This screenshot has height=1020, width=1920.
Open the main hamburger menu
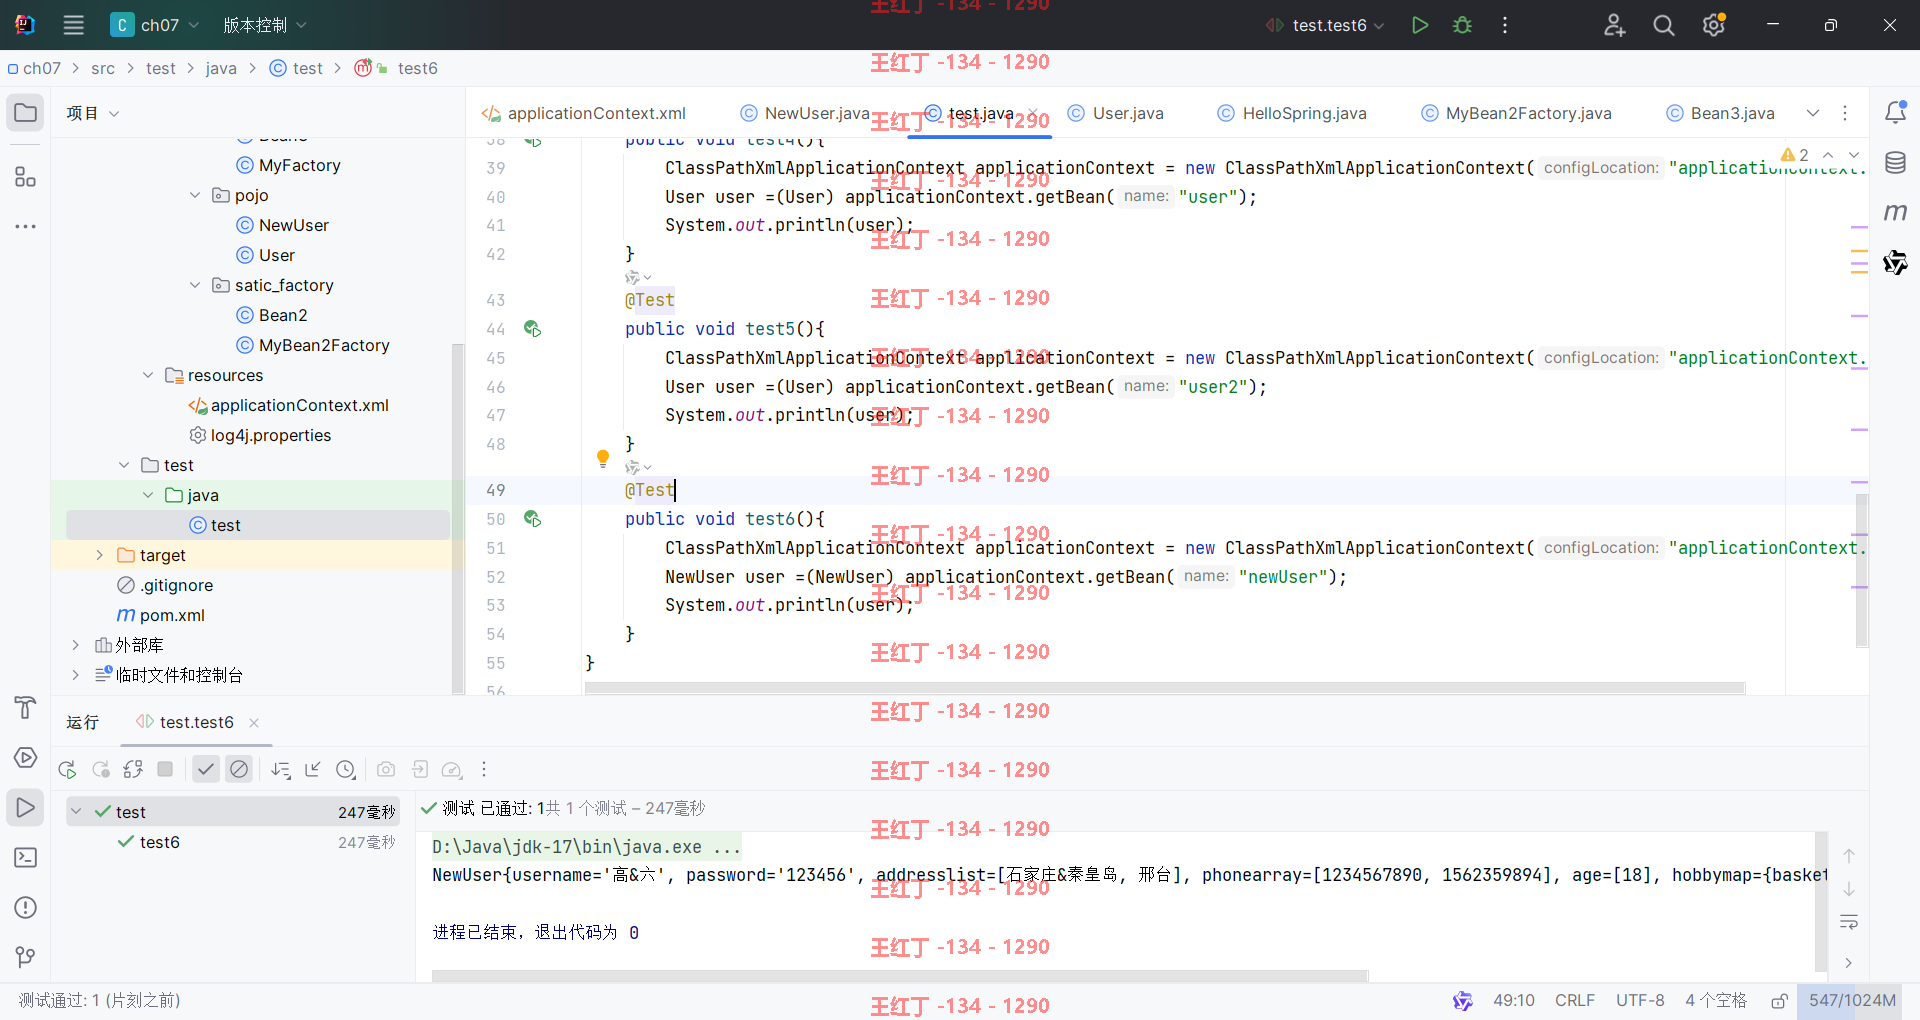[x=73, y=25]
